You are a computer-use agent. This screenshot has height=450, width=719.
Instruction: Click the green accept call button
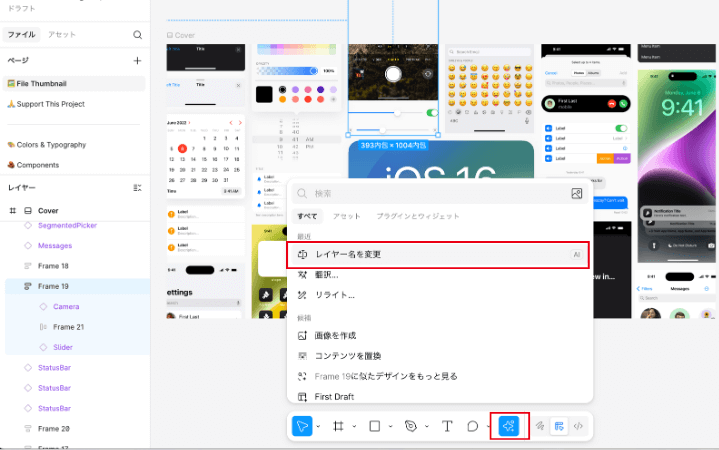pos(623,104)
